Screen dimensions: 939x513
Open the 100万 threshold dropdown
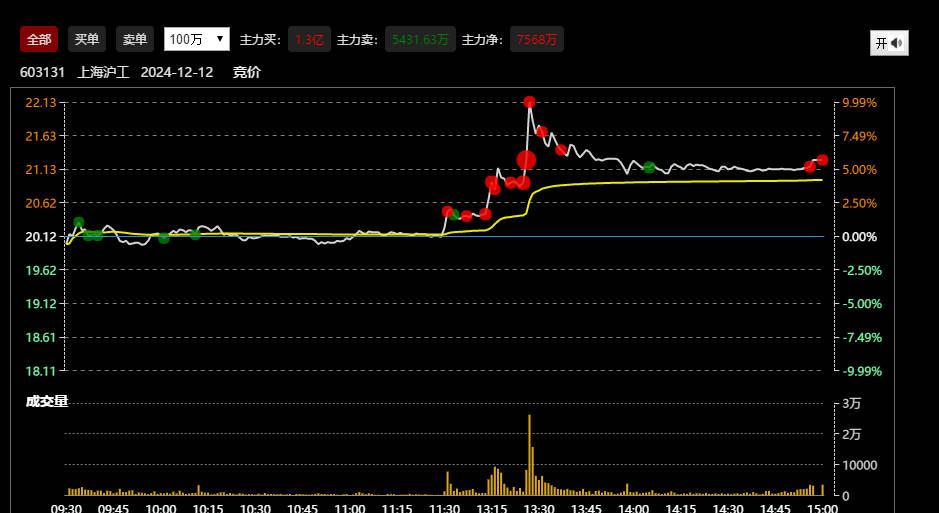pyautogui.click(x=196, y=39)
